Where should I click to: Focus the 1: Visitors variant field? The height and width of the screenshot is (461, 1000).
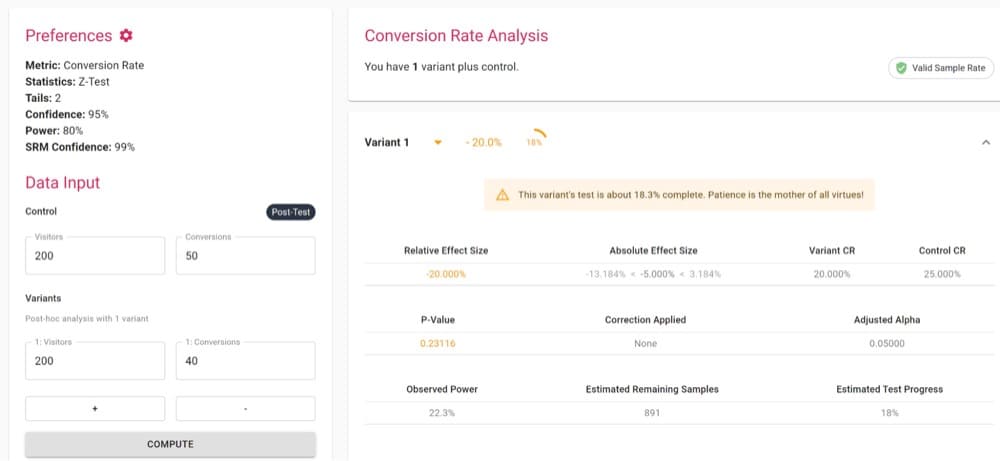coord(95,360)
